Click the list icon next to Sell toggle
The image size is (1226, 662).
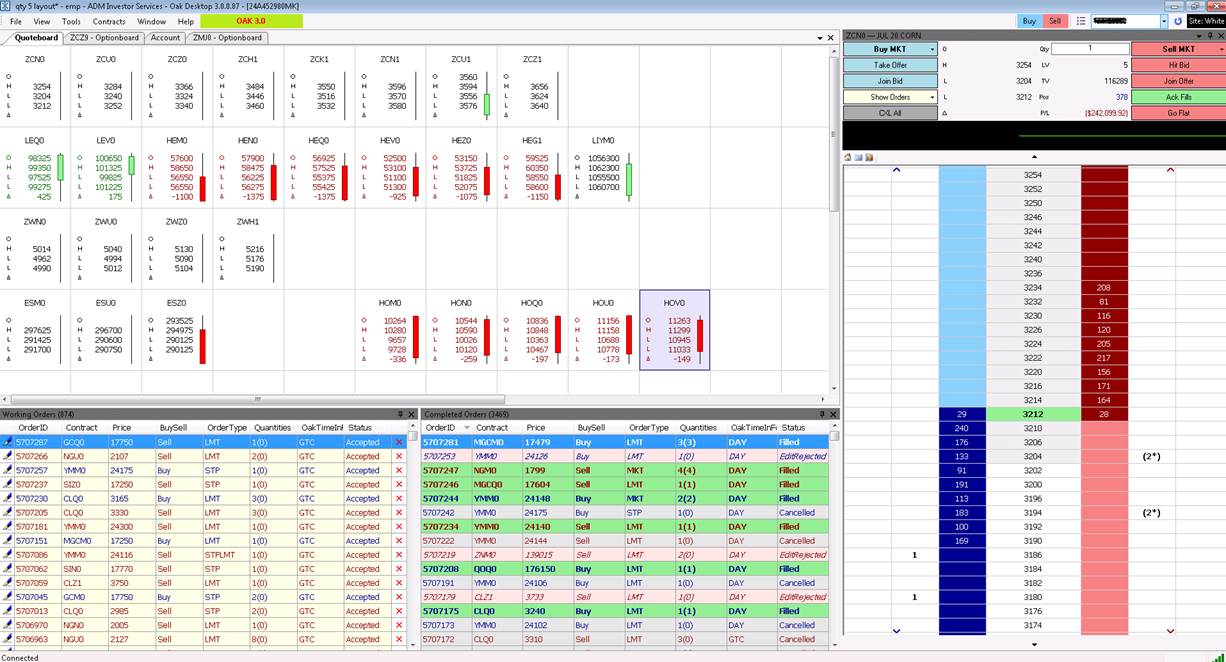[1080, 21]
